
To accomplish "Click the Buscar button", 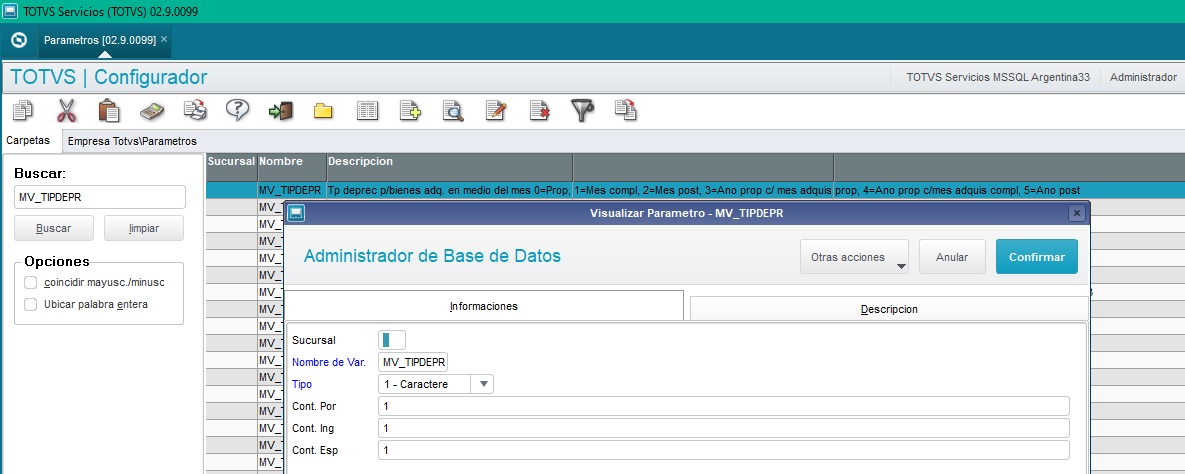I will coord(54,228).
